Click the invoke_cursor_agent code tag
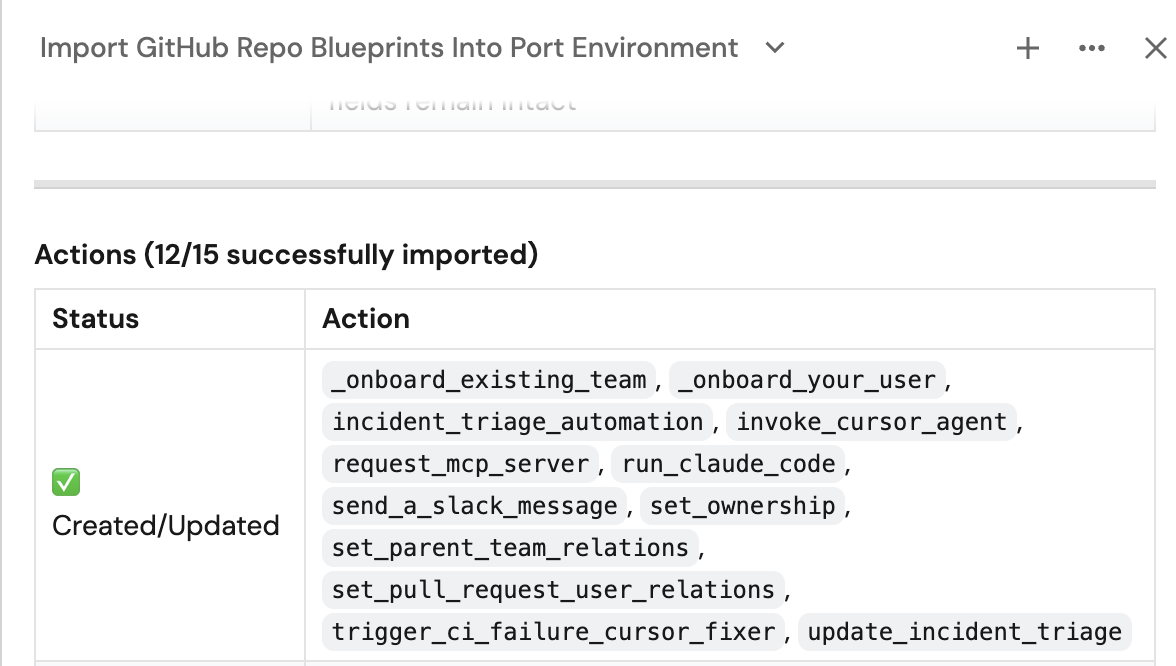 (872, 422)
